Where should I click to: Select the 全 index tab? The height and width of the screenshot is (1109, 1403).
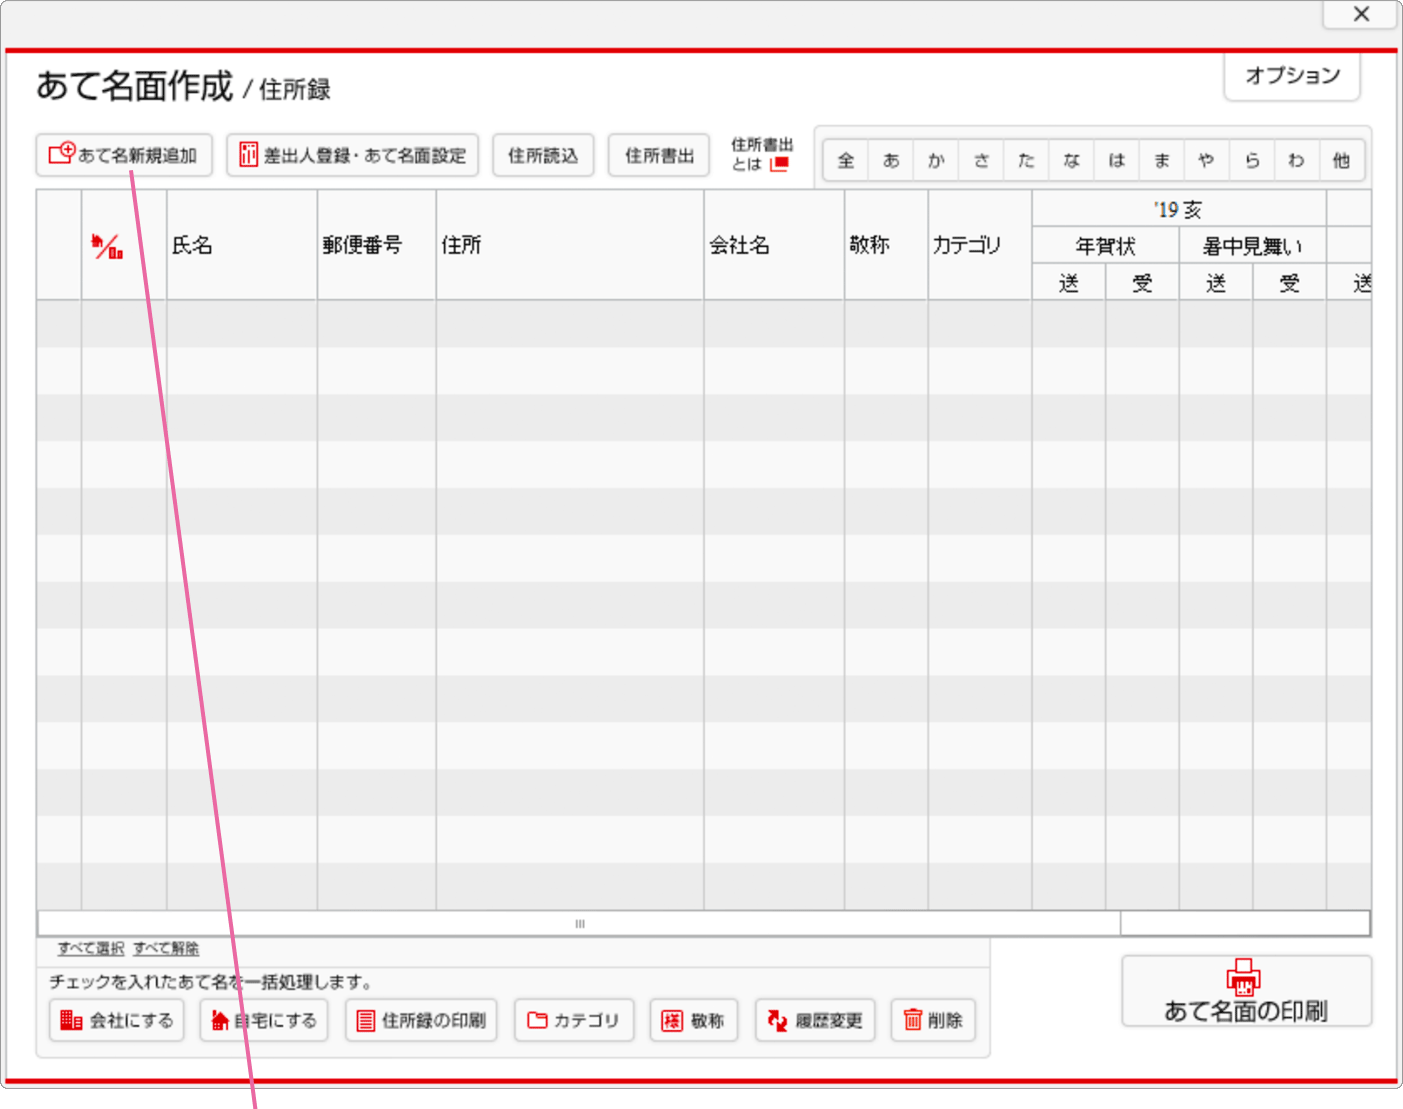tap(846, 160)
